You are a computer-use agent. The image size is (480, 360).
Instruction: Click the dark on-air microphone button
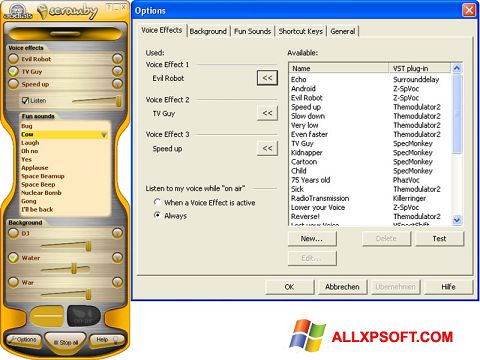click(84, 316)
